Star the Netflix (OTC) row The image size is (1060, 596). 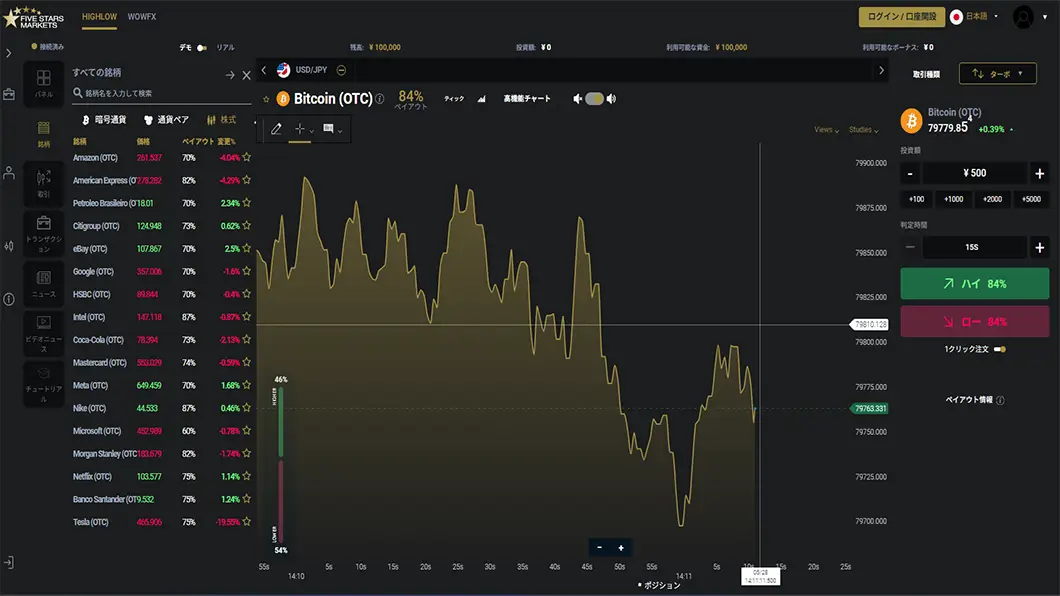pos(247,476)
